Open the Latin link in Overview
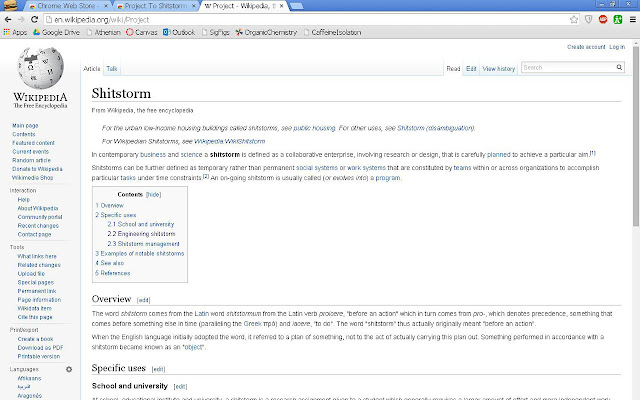 point(201,313)
